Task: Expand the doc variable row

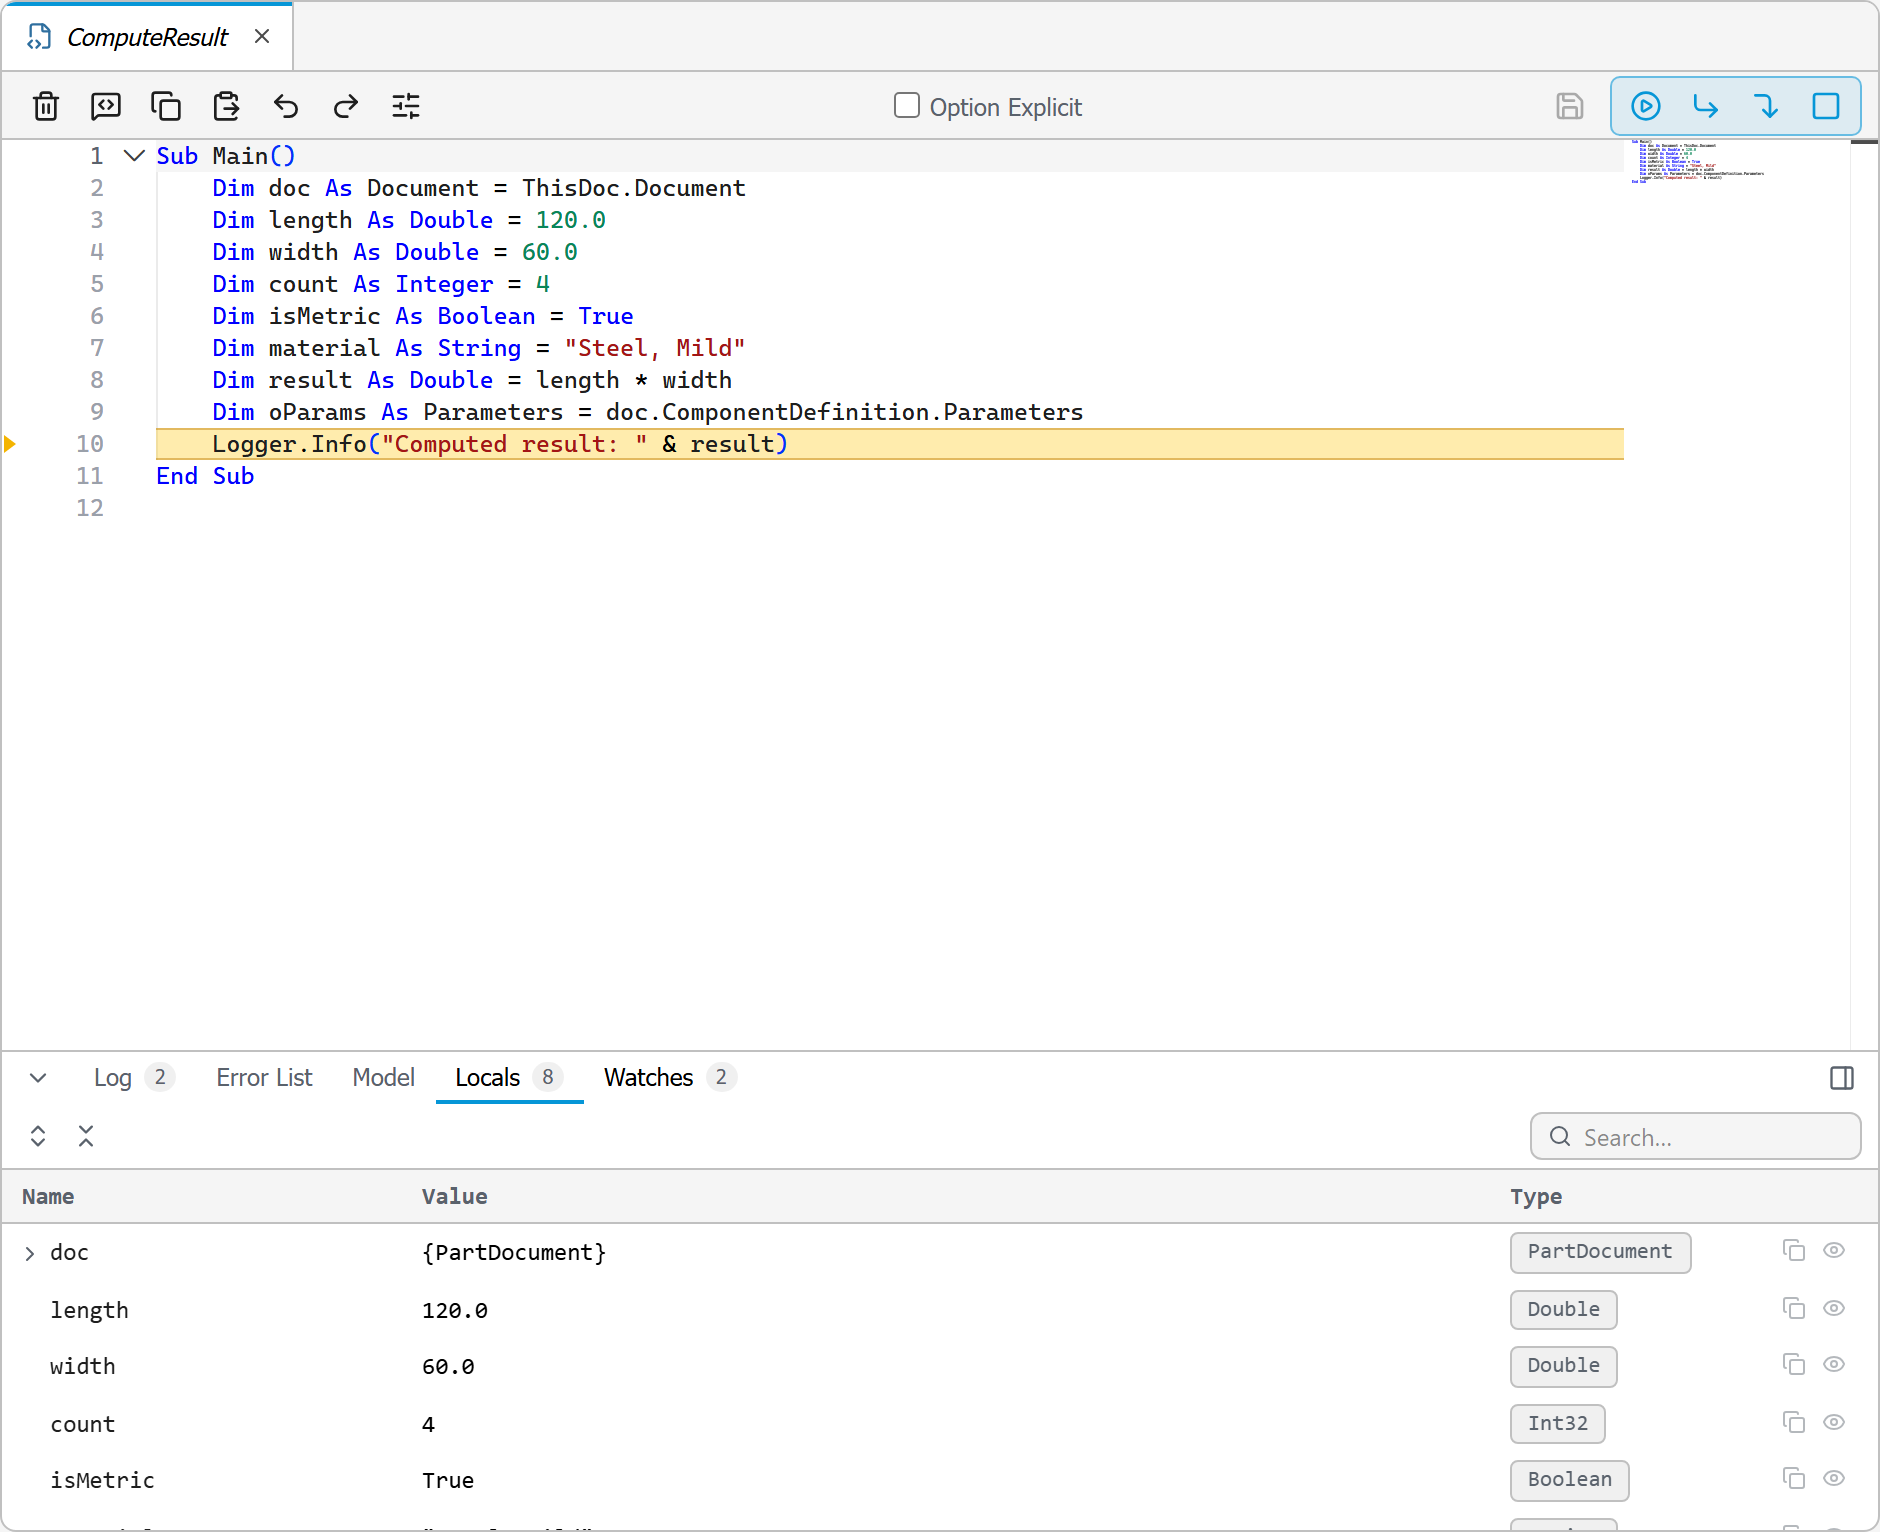Action: pyautogui.click(x=29, y=1253)
